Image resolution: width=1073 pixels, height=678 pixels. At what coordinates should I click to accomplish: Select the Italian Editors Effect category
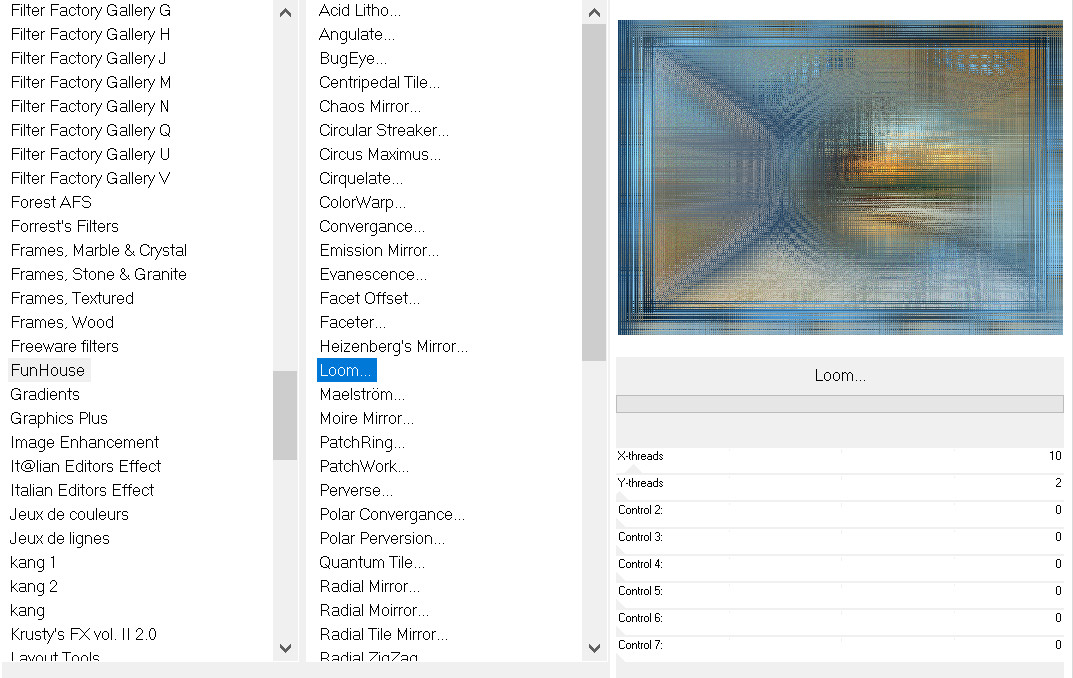click(82, 490)
